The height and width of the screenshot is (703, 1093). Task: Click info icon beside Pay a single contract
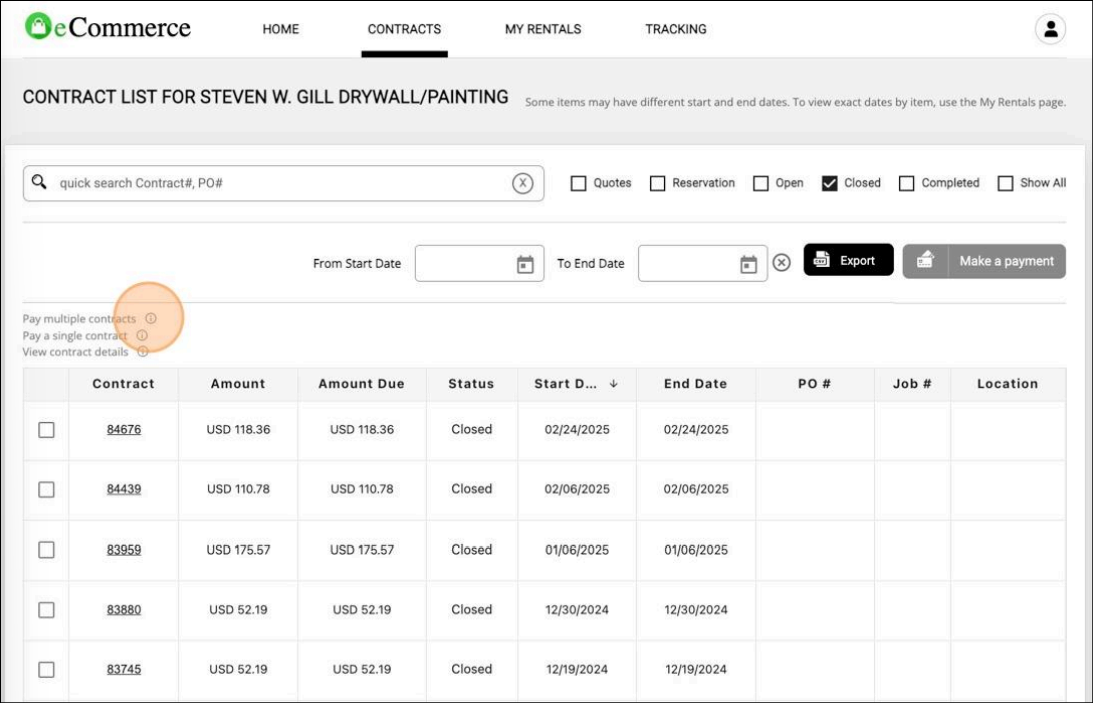(x=142, y=336)
